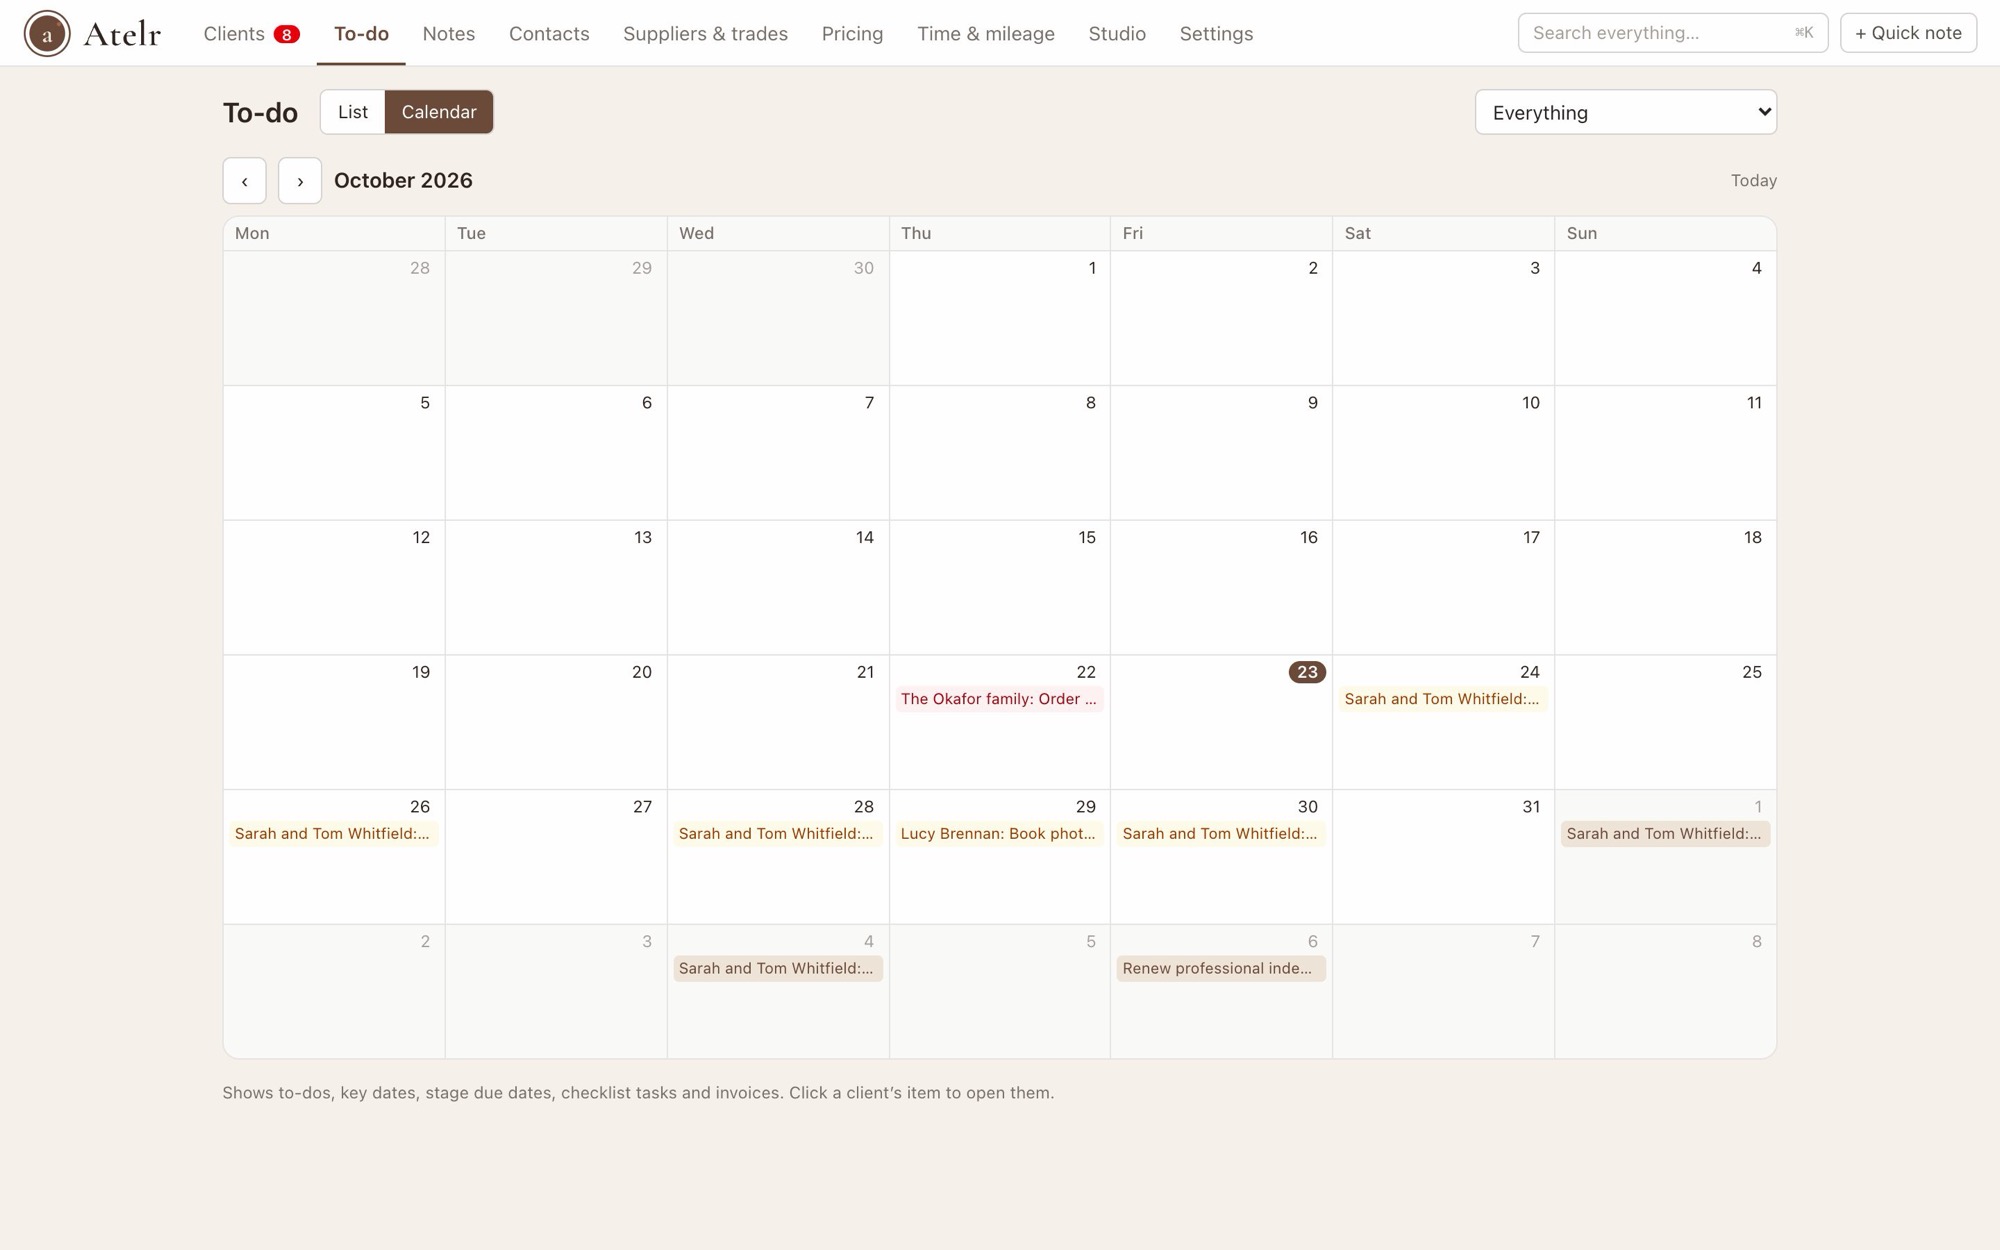Click day 15 number
This screenshot has height=1250, width=2000.
[1087, 538]
